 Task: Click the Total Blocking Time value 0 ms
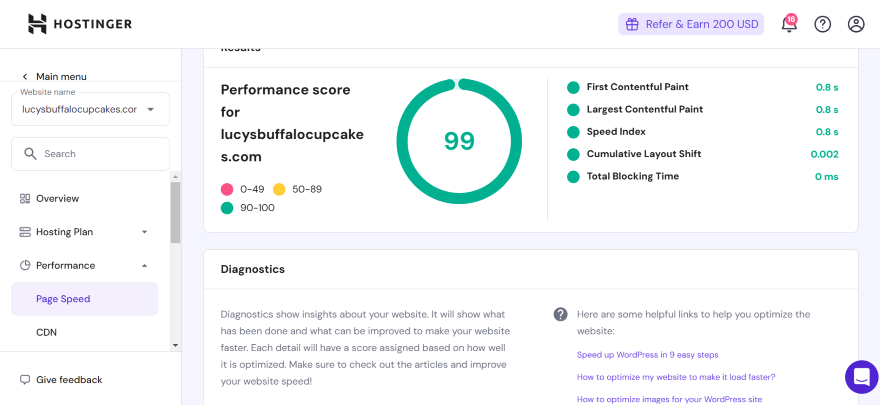tap(827, 177)
